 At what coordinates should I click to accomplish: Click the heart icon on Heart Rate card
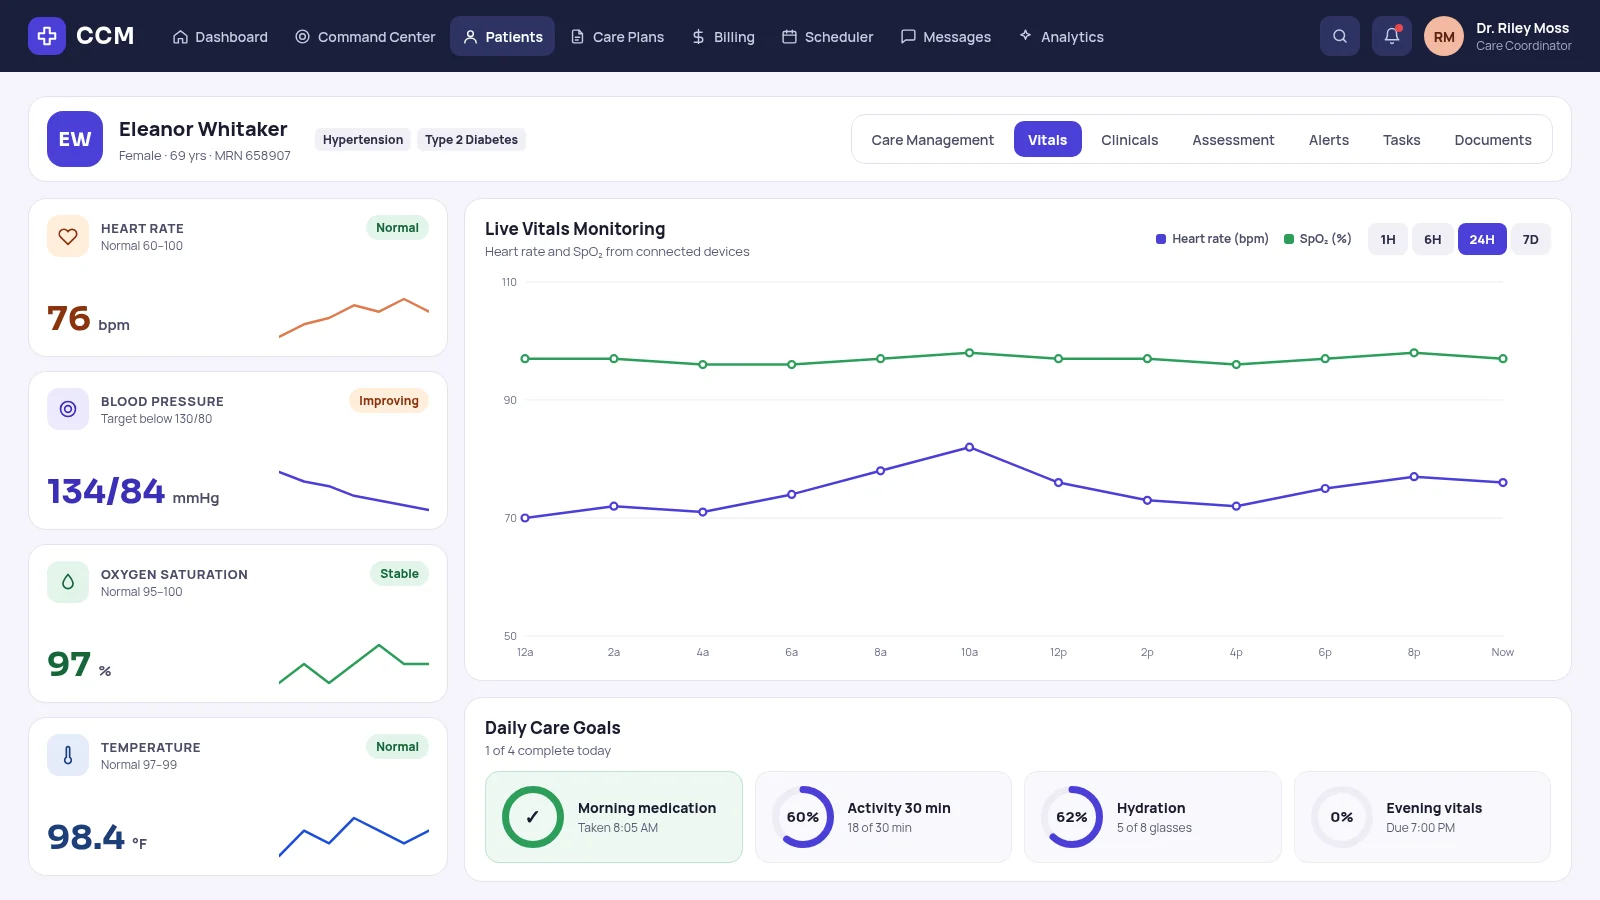[x=68, y=237]
